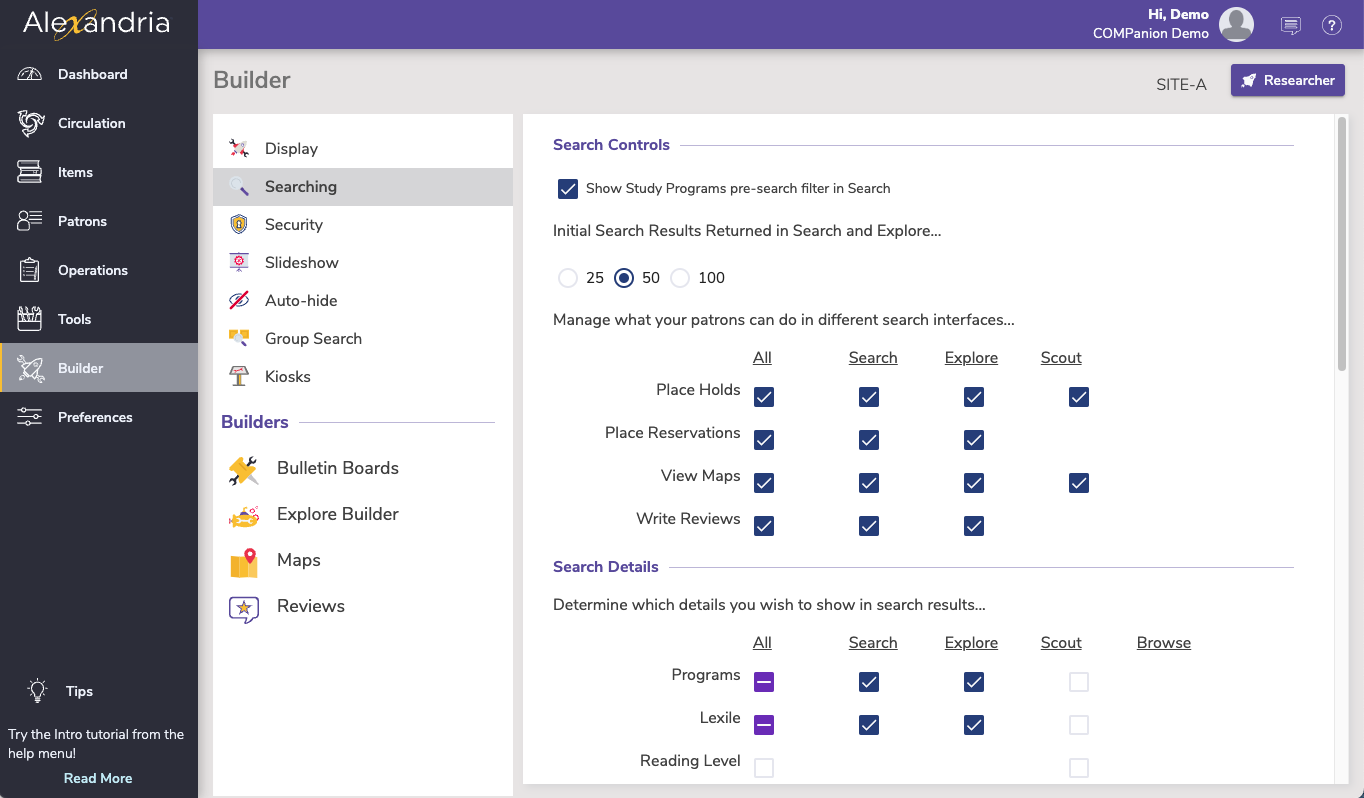Open the Dashboard gauge icon
The height and width of the screenshot is (798, 1364).
pos(30,74)
